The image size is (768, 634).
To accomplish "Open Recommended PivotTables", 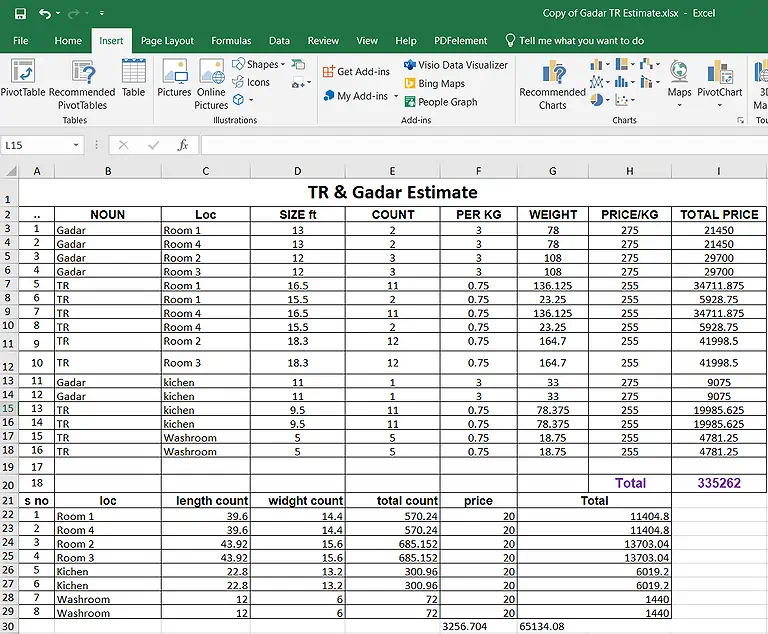I will pyautogui.click(x=82, y=84).
